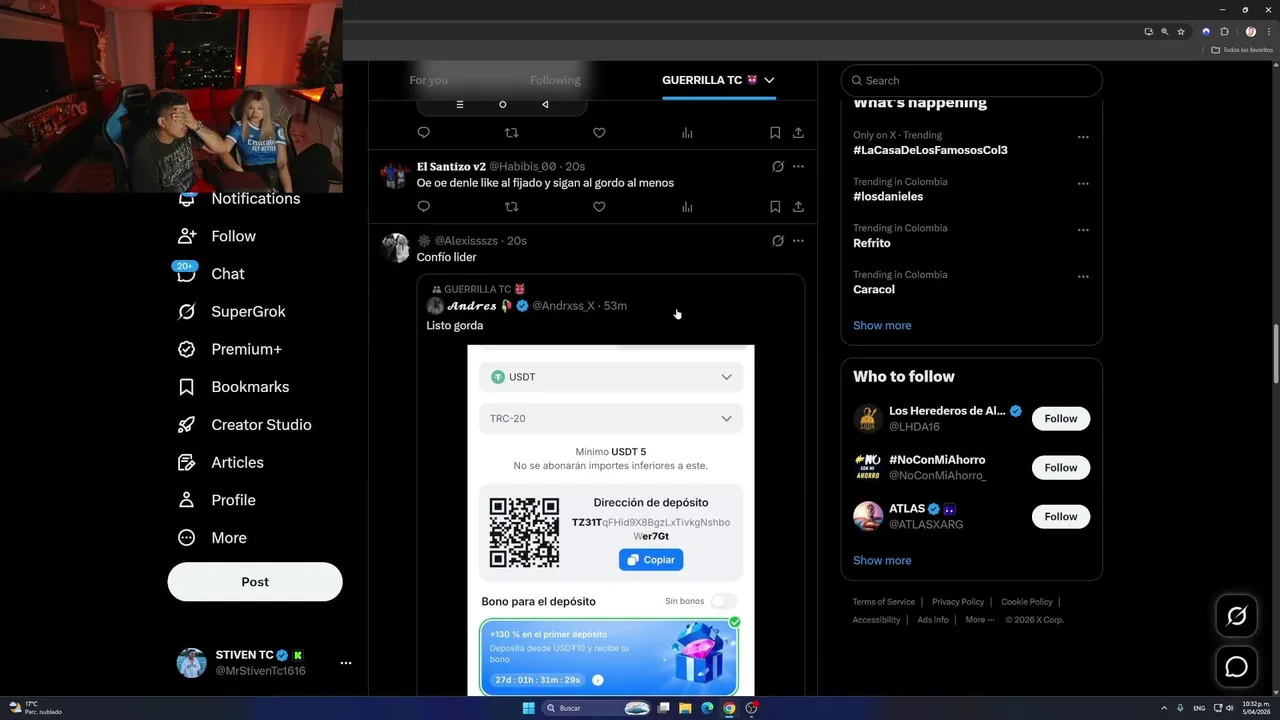Open the Follow sidebar item
This screenshot has height=720, width=1280.
click(x=217, y=236)
